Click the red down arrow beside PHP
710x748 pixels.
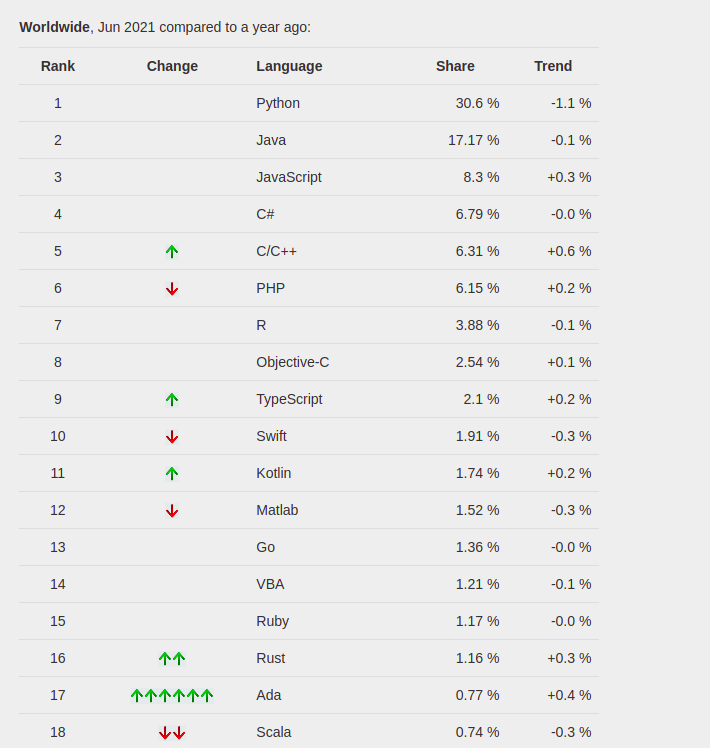(172, 289)
